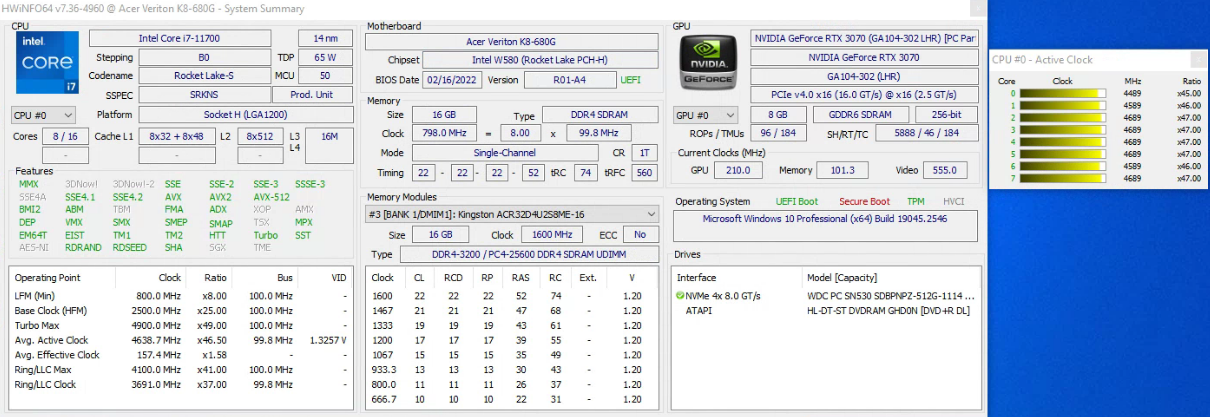Click the Turbo Max operating point row
The image size is (1210, 417).
click(x=182, y=325)
